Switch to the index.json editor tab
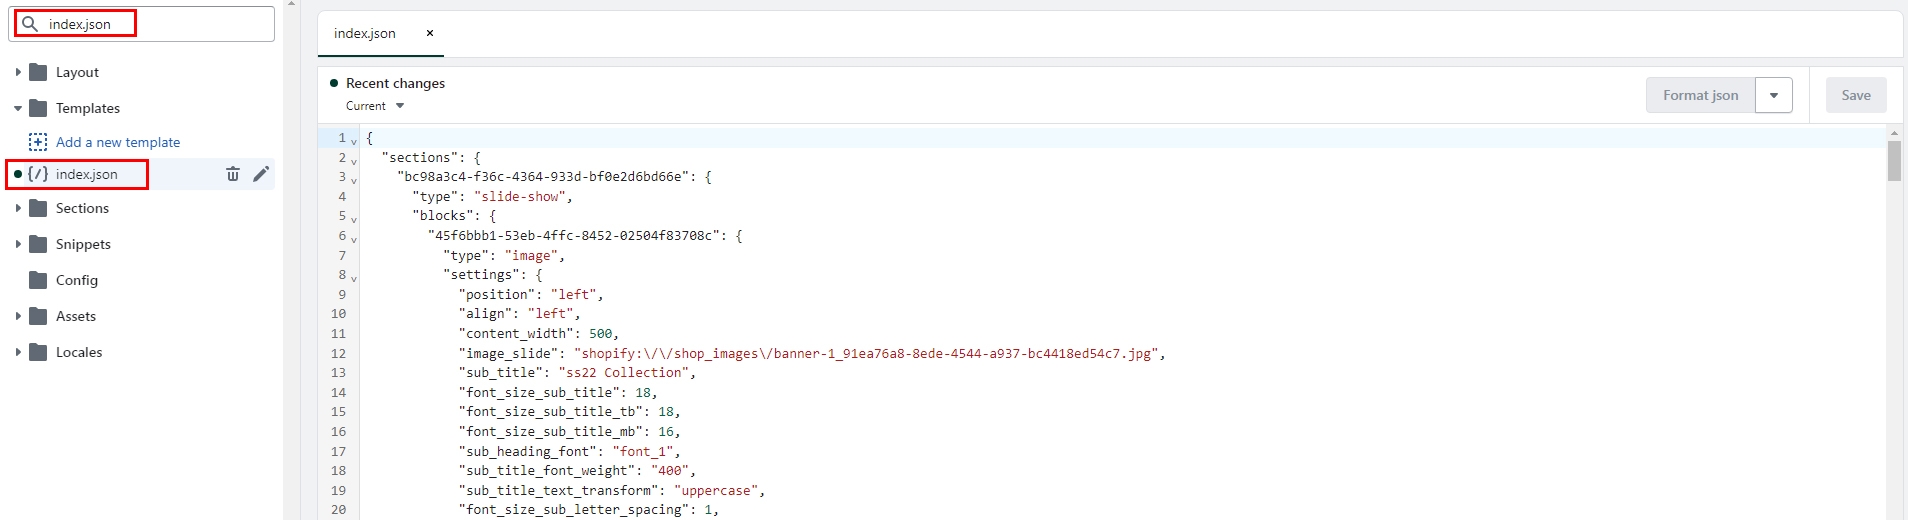 pyautogui.click(x=365, y=33)
